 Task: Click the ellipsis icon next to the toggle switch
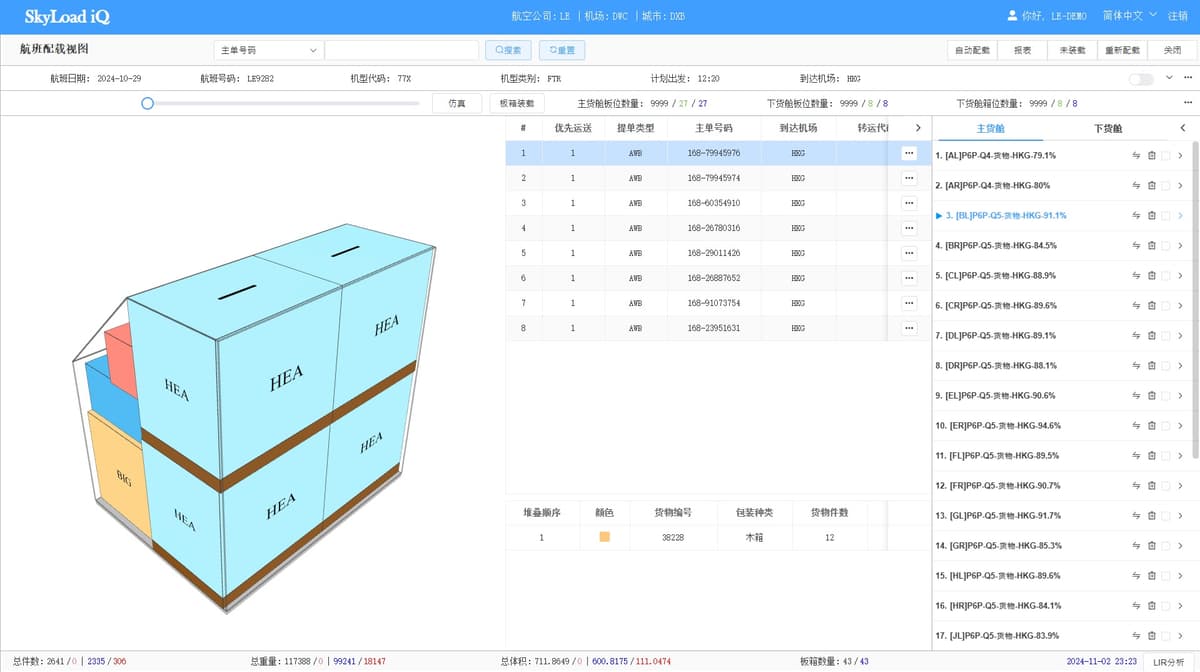pyautogui.click(x=1188, y=77)
